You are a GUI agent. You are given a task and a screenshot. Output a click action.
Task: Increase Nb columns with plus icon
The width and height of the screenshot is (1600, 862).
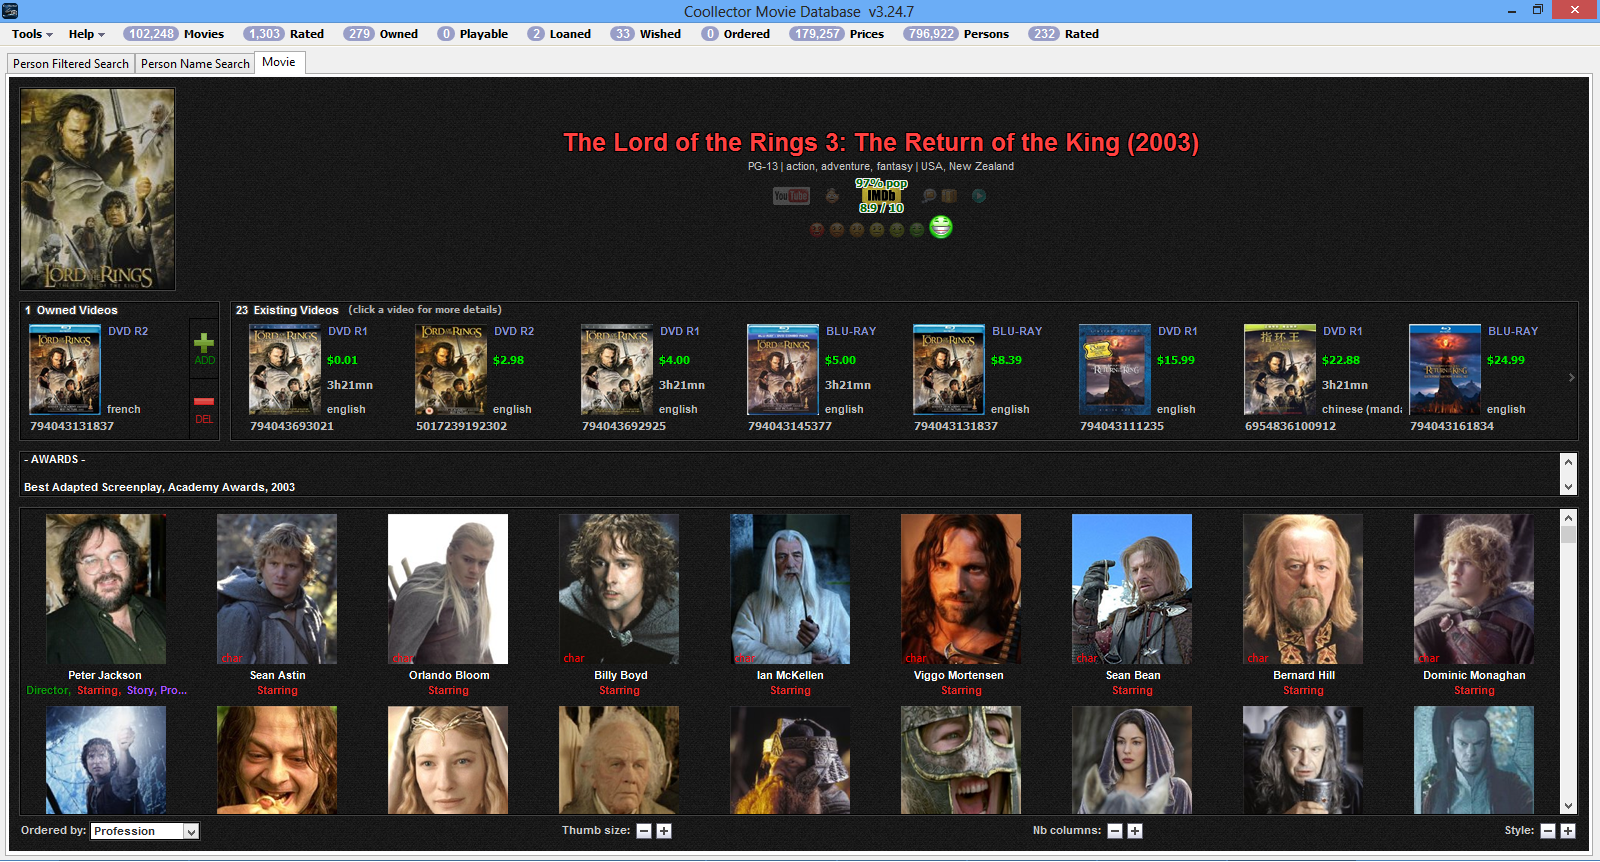(1135, 831)
